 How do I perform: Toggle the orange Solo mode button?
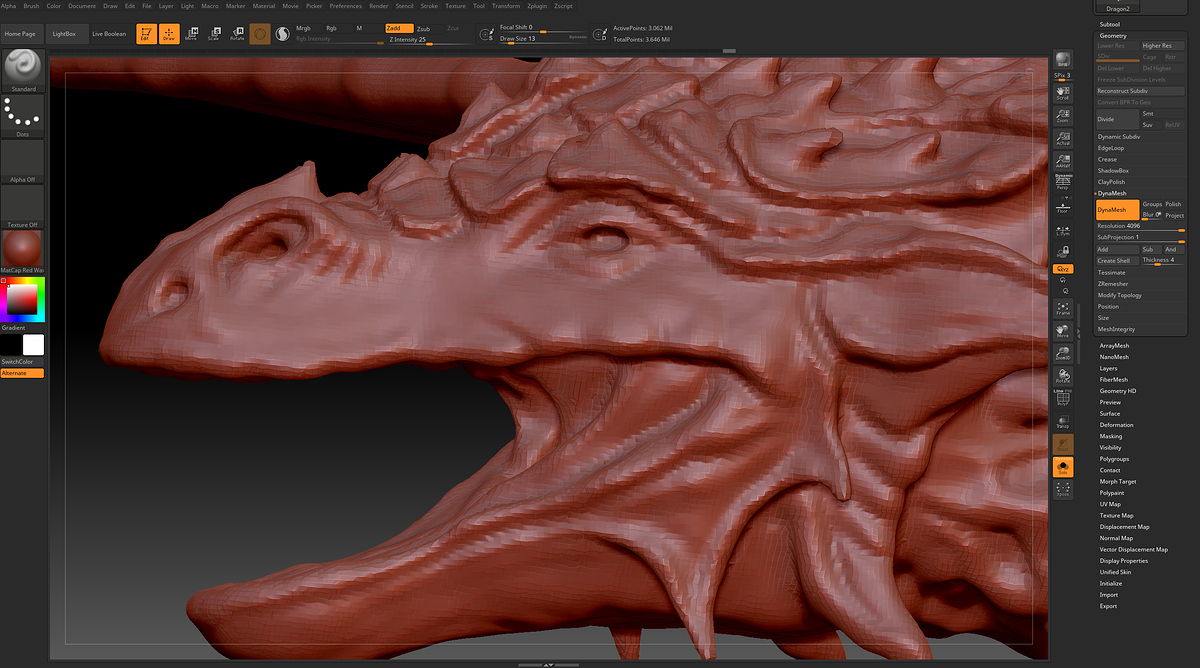point(1063,467)
